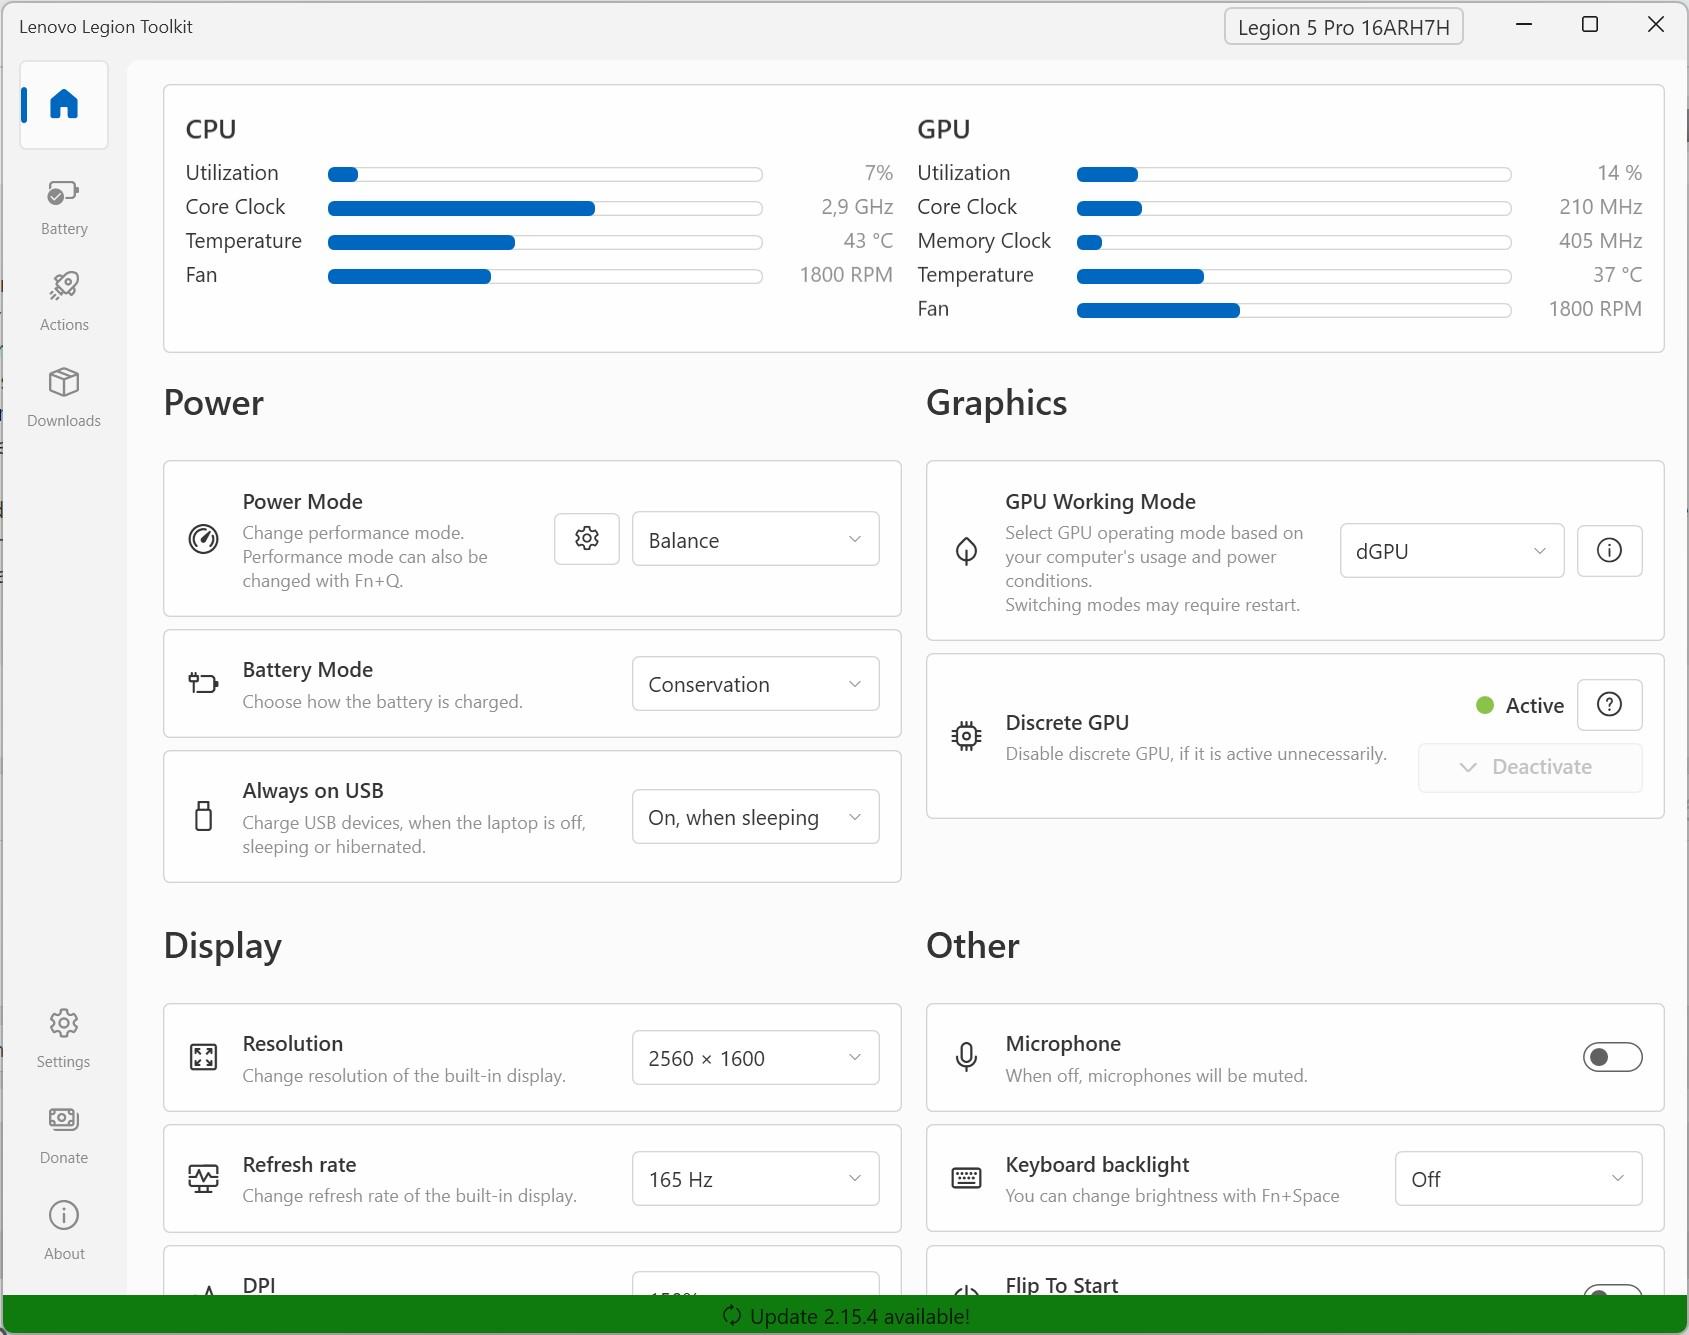Open the Battery page in sidebar

pyautogui.click(x=64, y=208)
